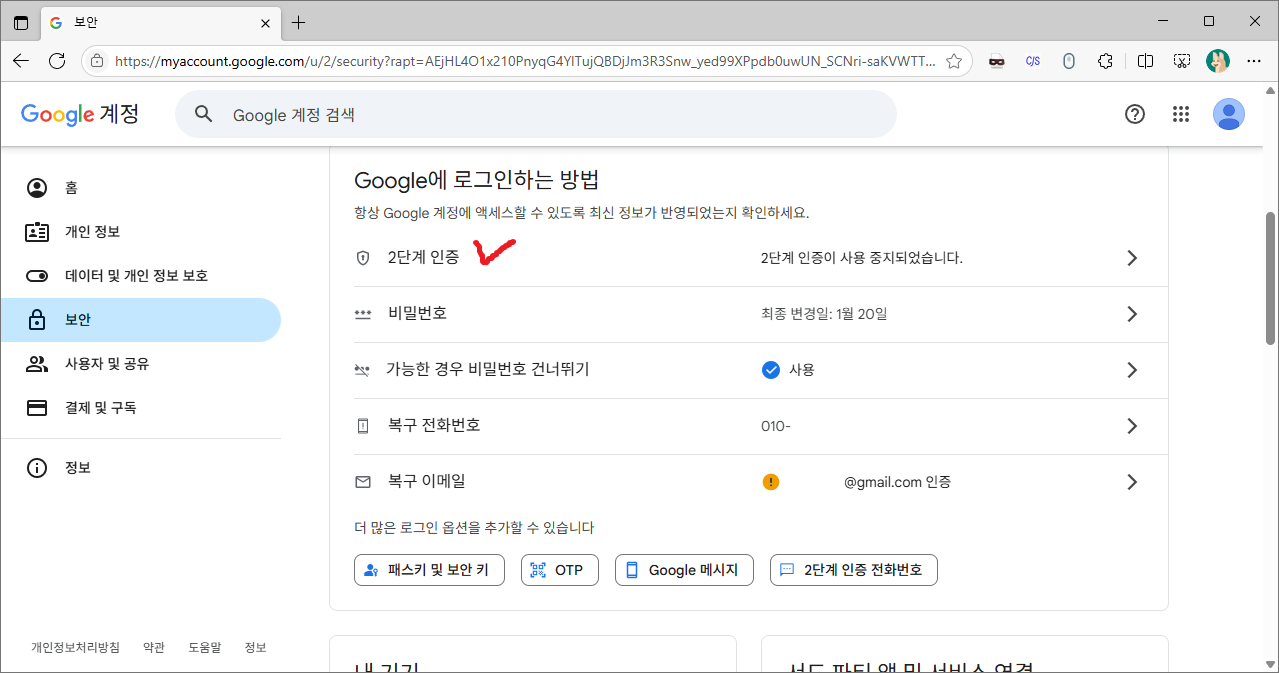
Task: Click the Edge browser profile picture
Action: tap(1218, 61)
